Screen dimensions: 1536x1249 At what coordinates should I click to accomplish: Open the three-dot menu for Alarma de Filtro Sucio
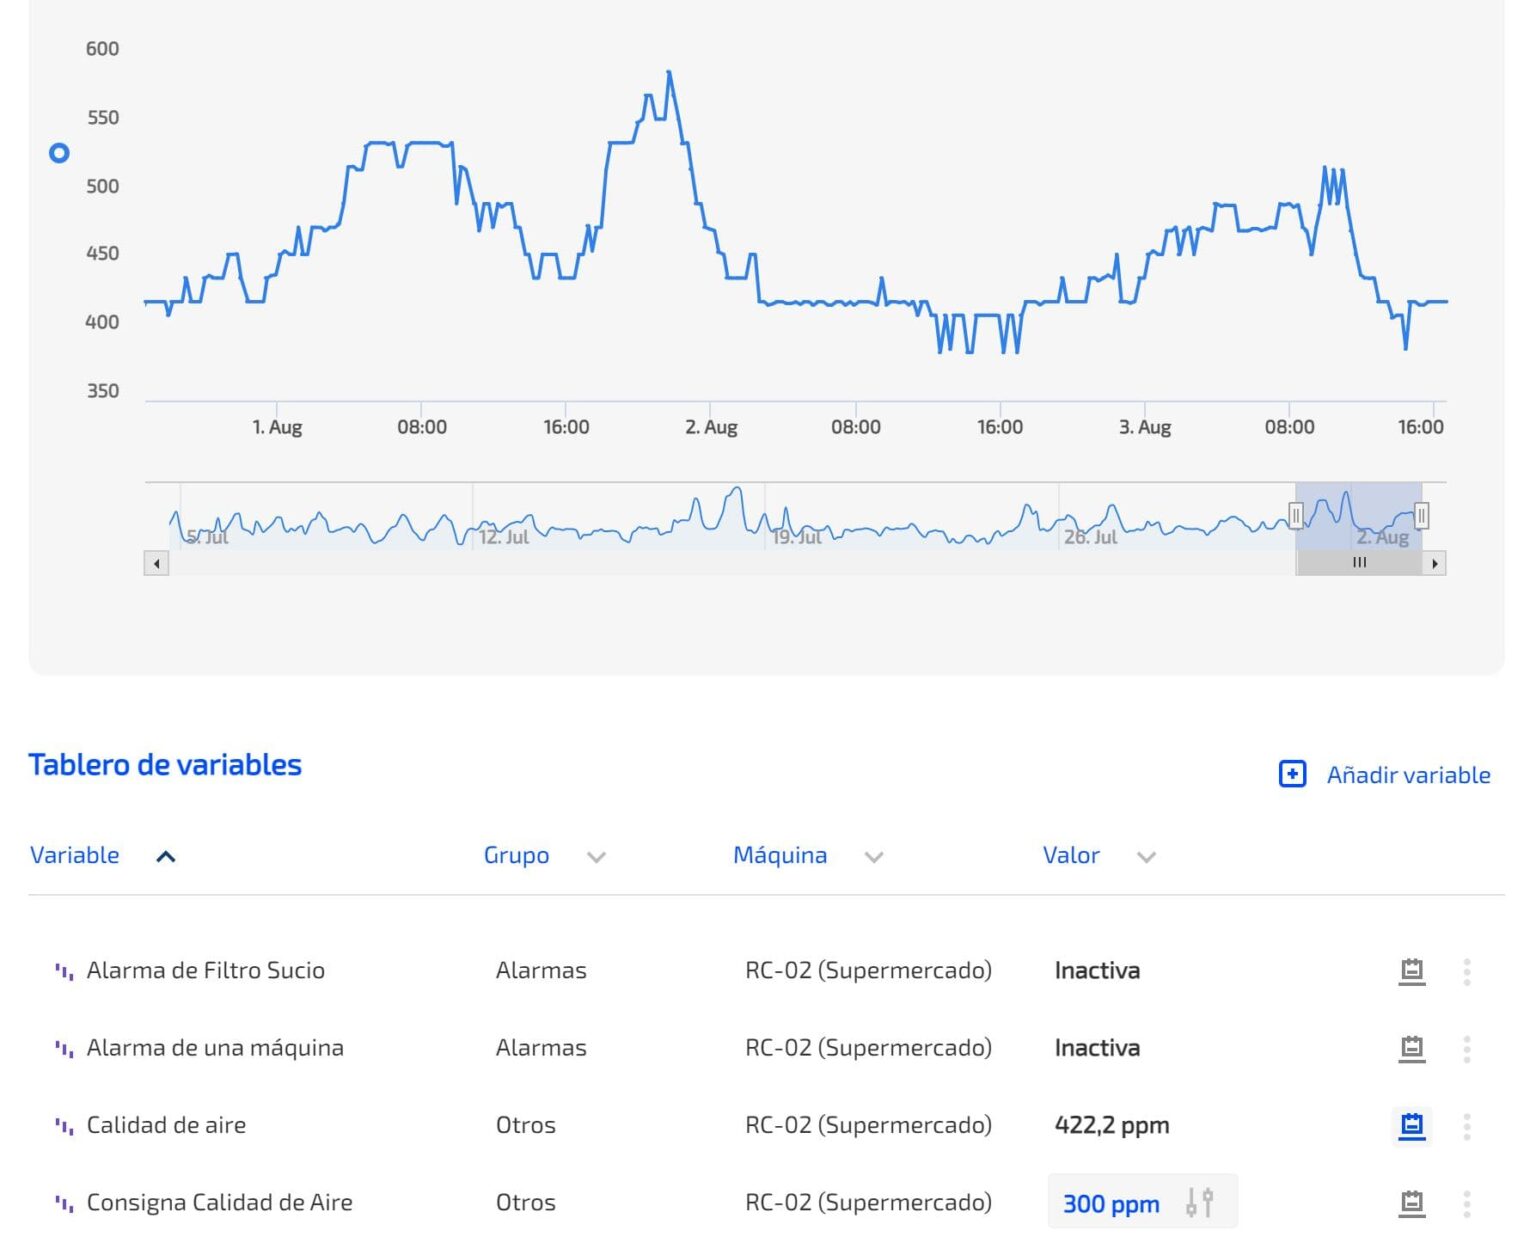click(x=1466, y=970)
